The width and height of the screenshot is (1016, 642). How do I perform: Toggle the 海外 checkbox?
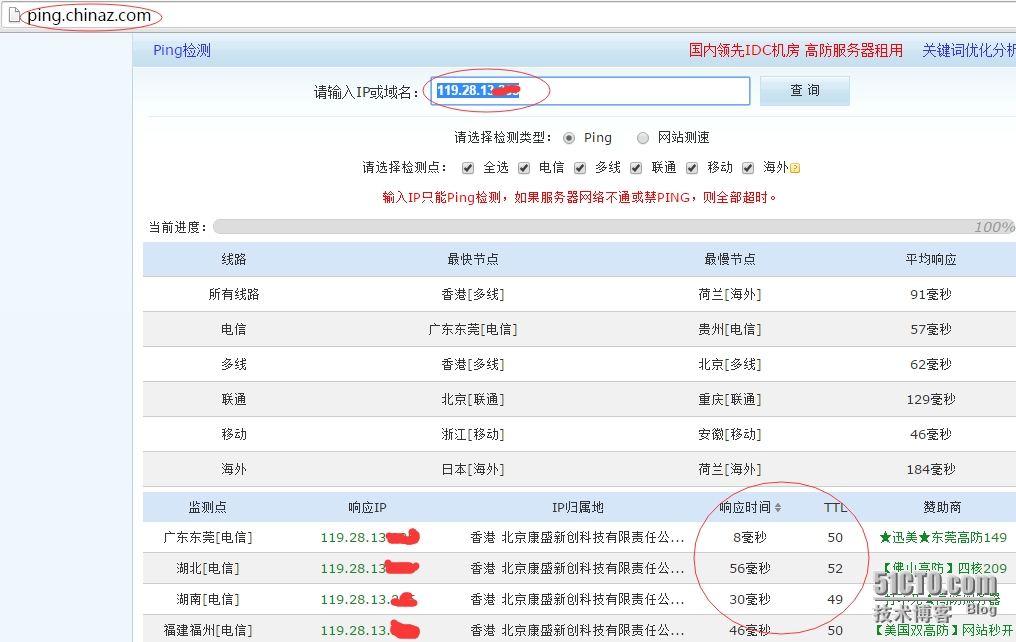748,168
